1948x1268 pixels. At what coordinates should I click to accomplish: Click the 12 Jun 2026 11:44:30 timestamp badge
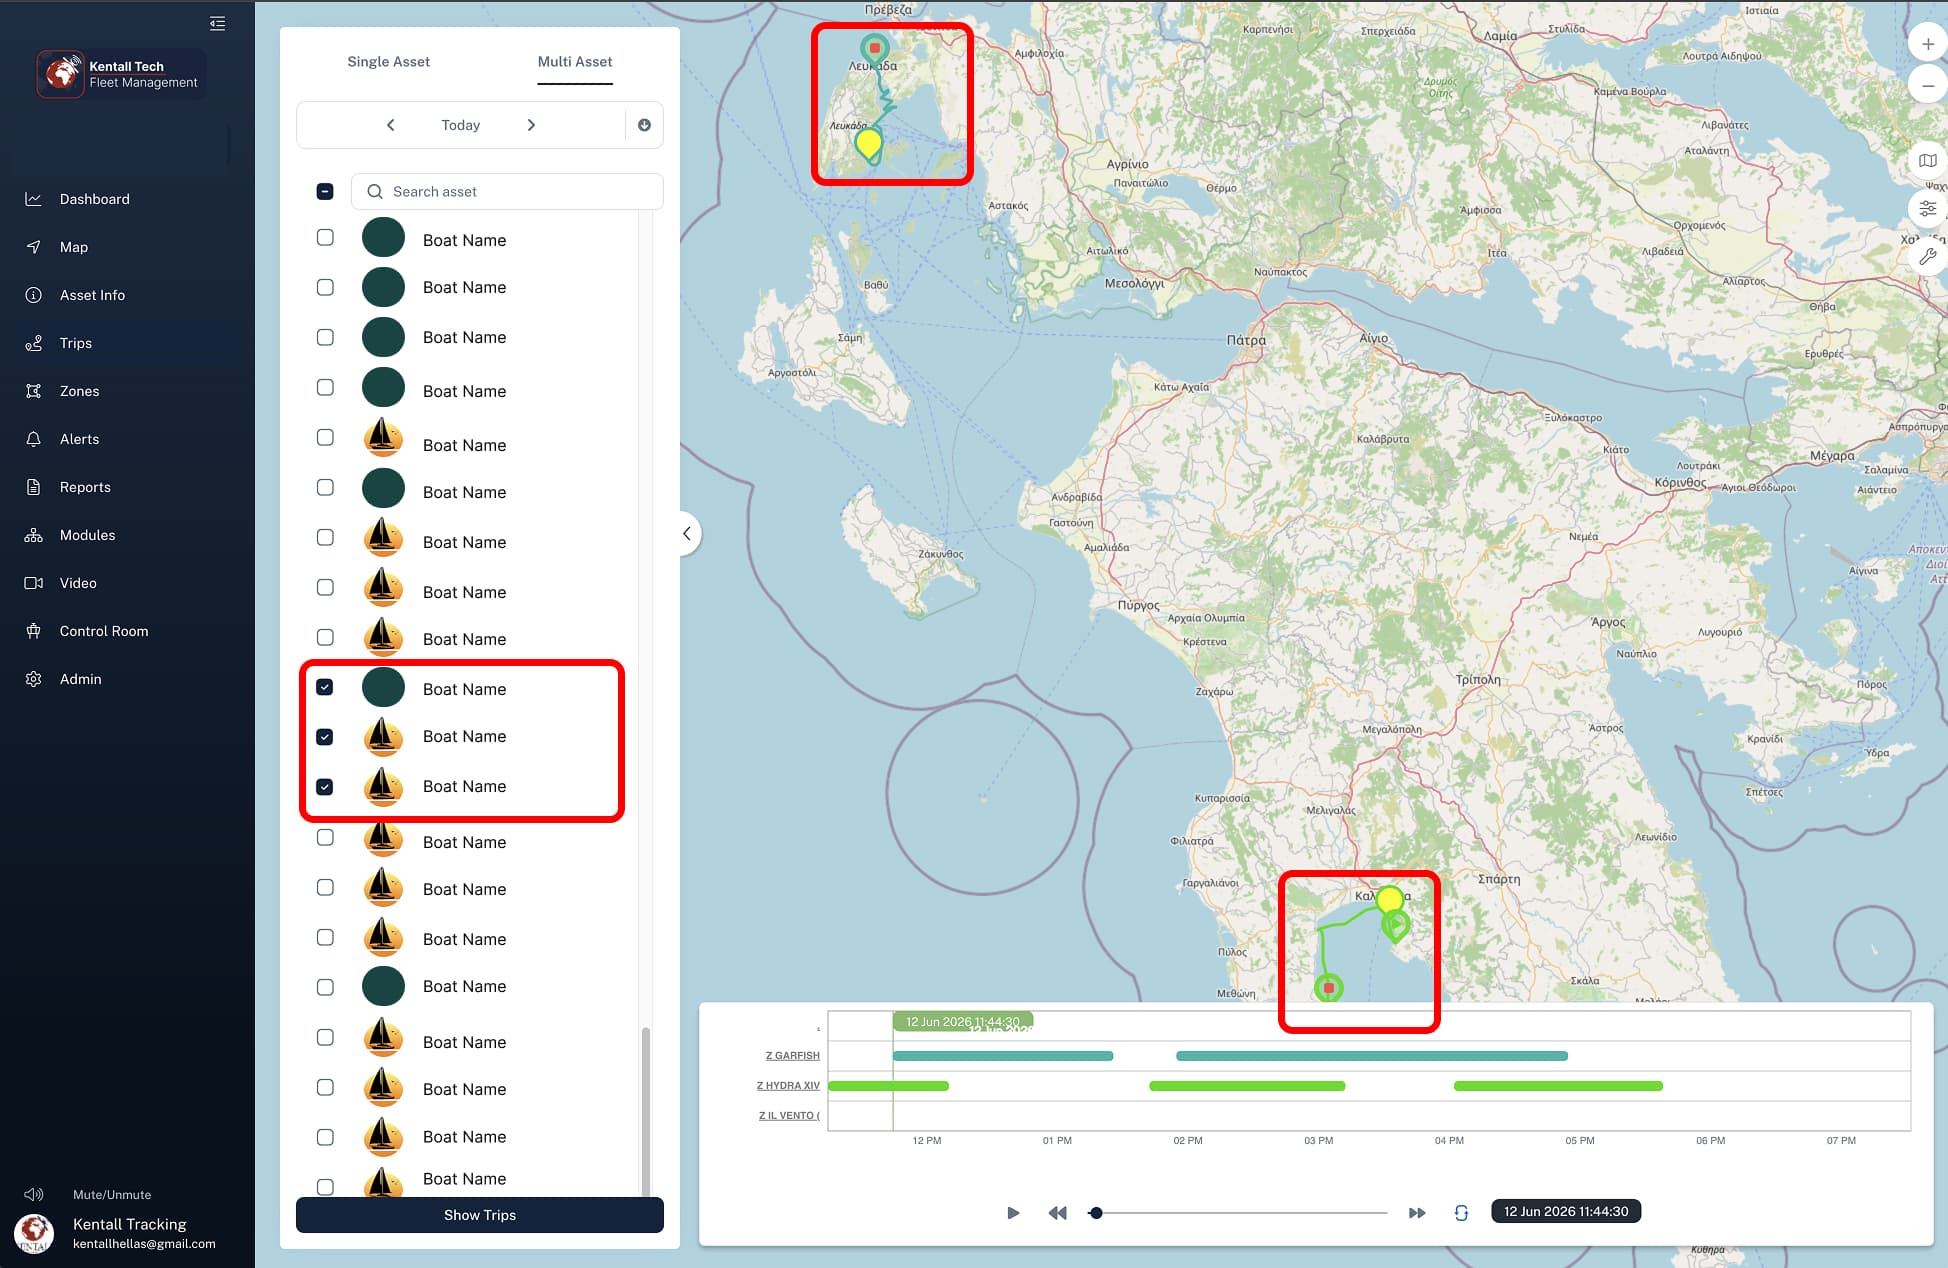(1566, 1212)
